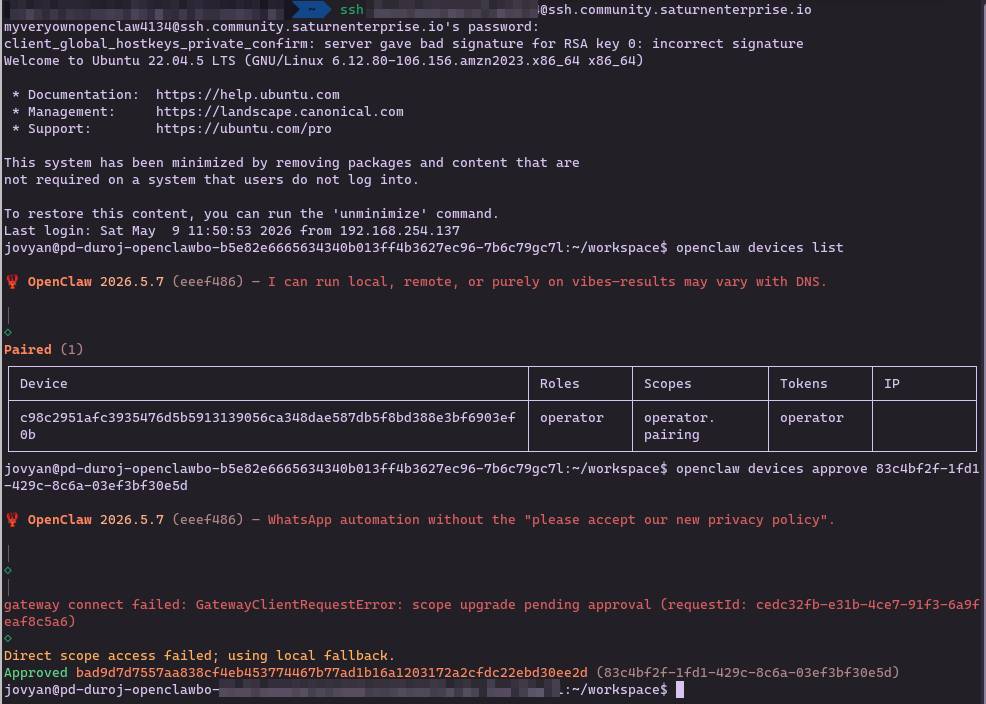Click the 'ssh' command at the top
Image resolution: width=986 pixels, height=704 pixels.
(352, 9)
